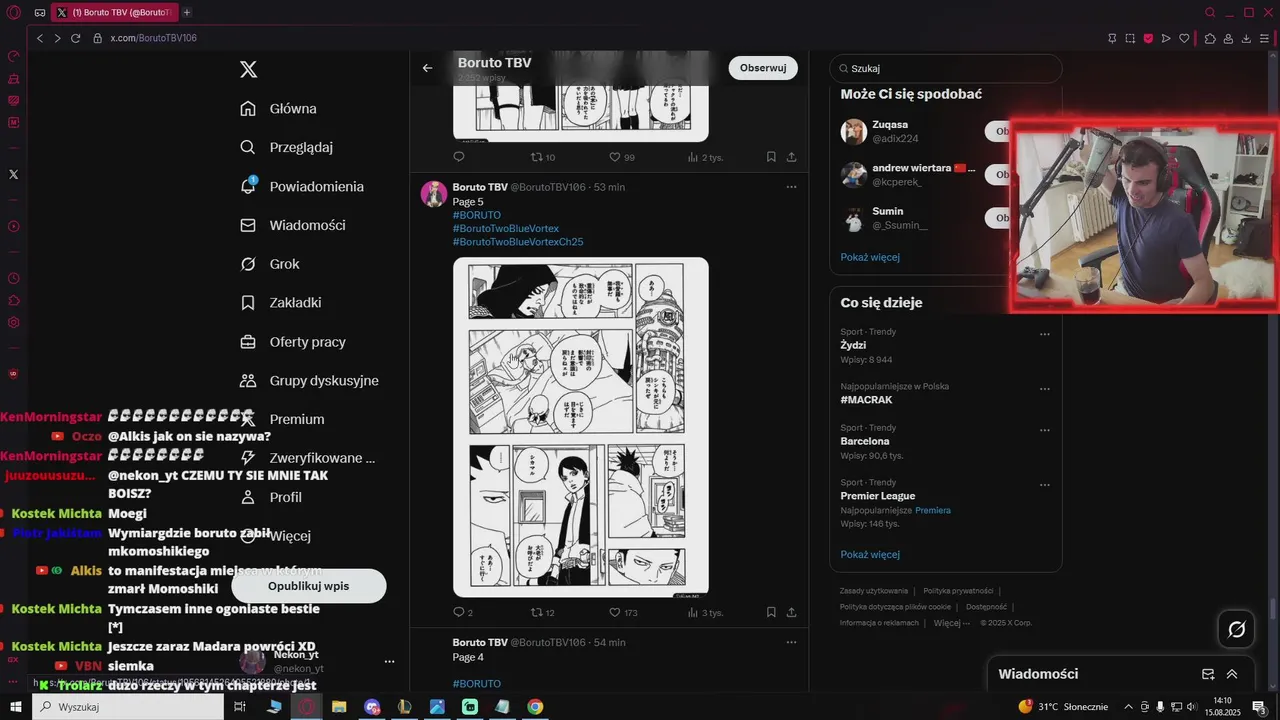This screenshot has height=720, width=1280.
Task: Click the Opublikuj wpis button
Action: (x=308, y=586)
